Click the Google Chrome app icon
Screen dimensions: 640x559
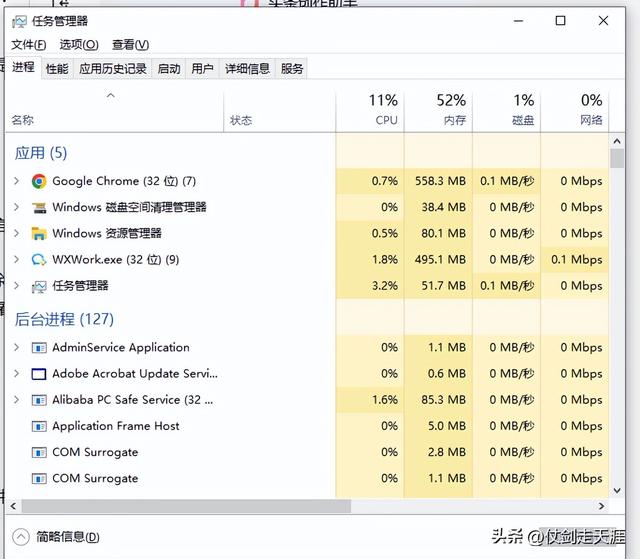coord(39,181)
